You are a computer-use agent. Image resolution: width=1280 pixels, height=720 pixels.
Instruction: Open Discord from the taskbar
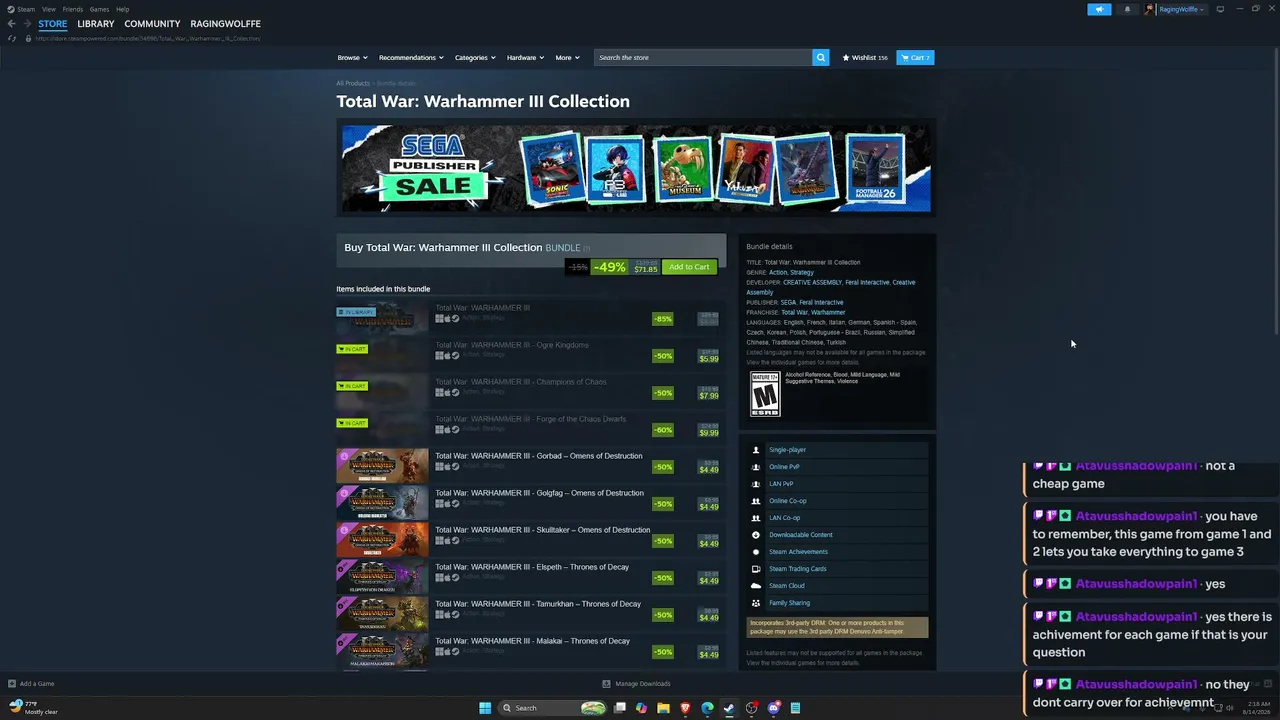[774, 708]
